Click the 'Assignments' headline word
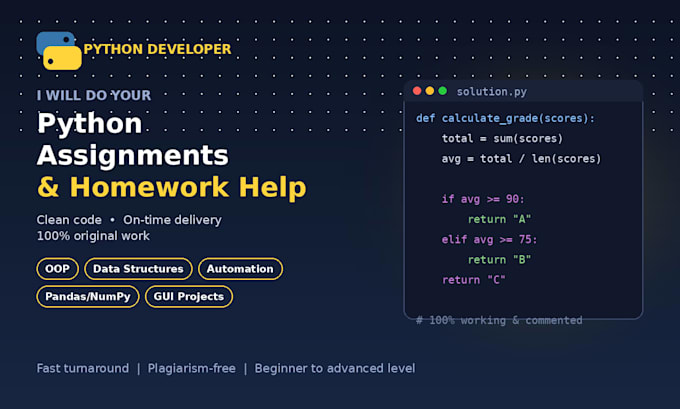680x409 pixels. [x=133, y=155]
